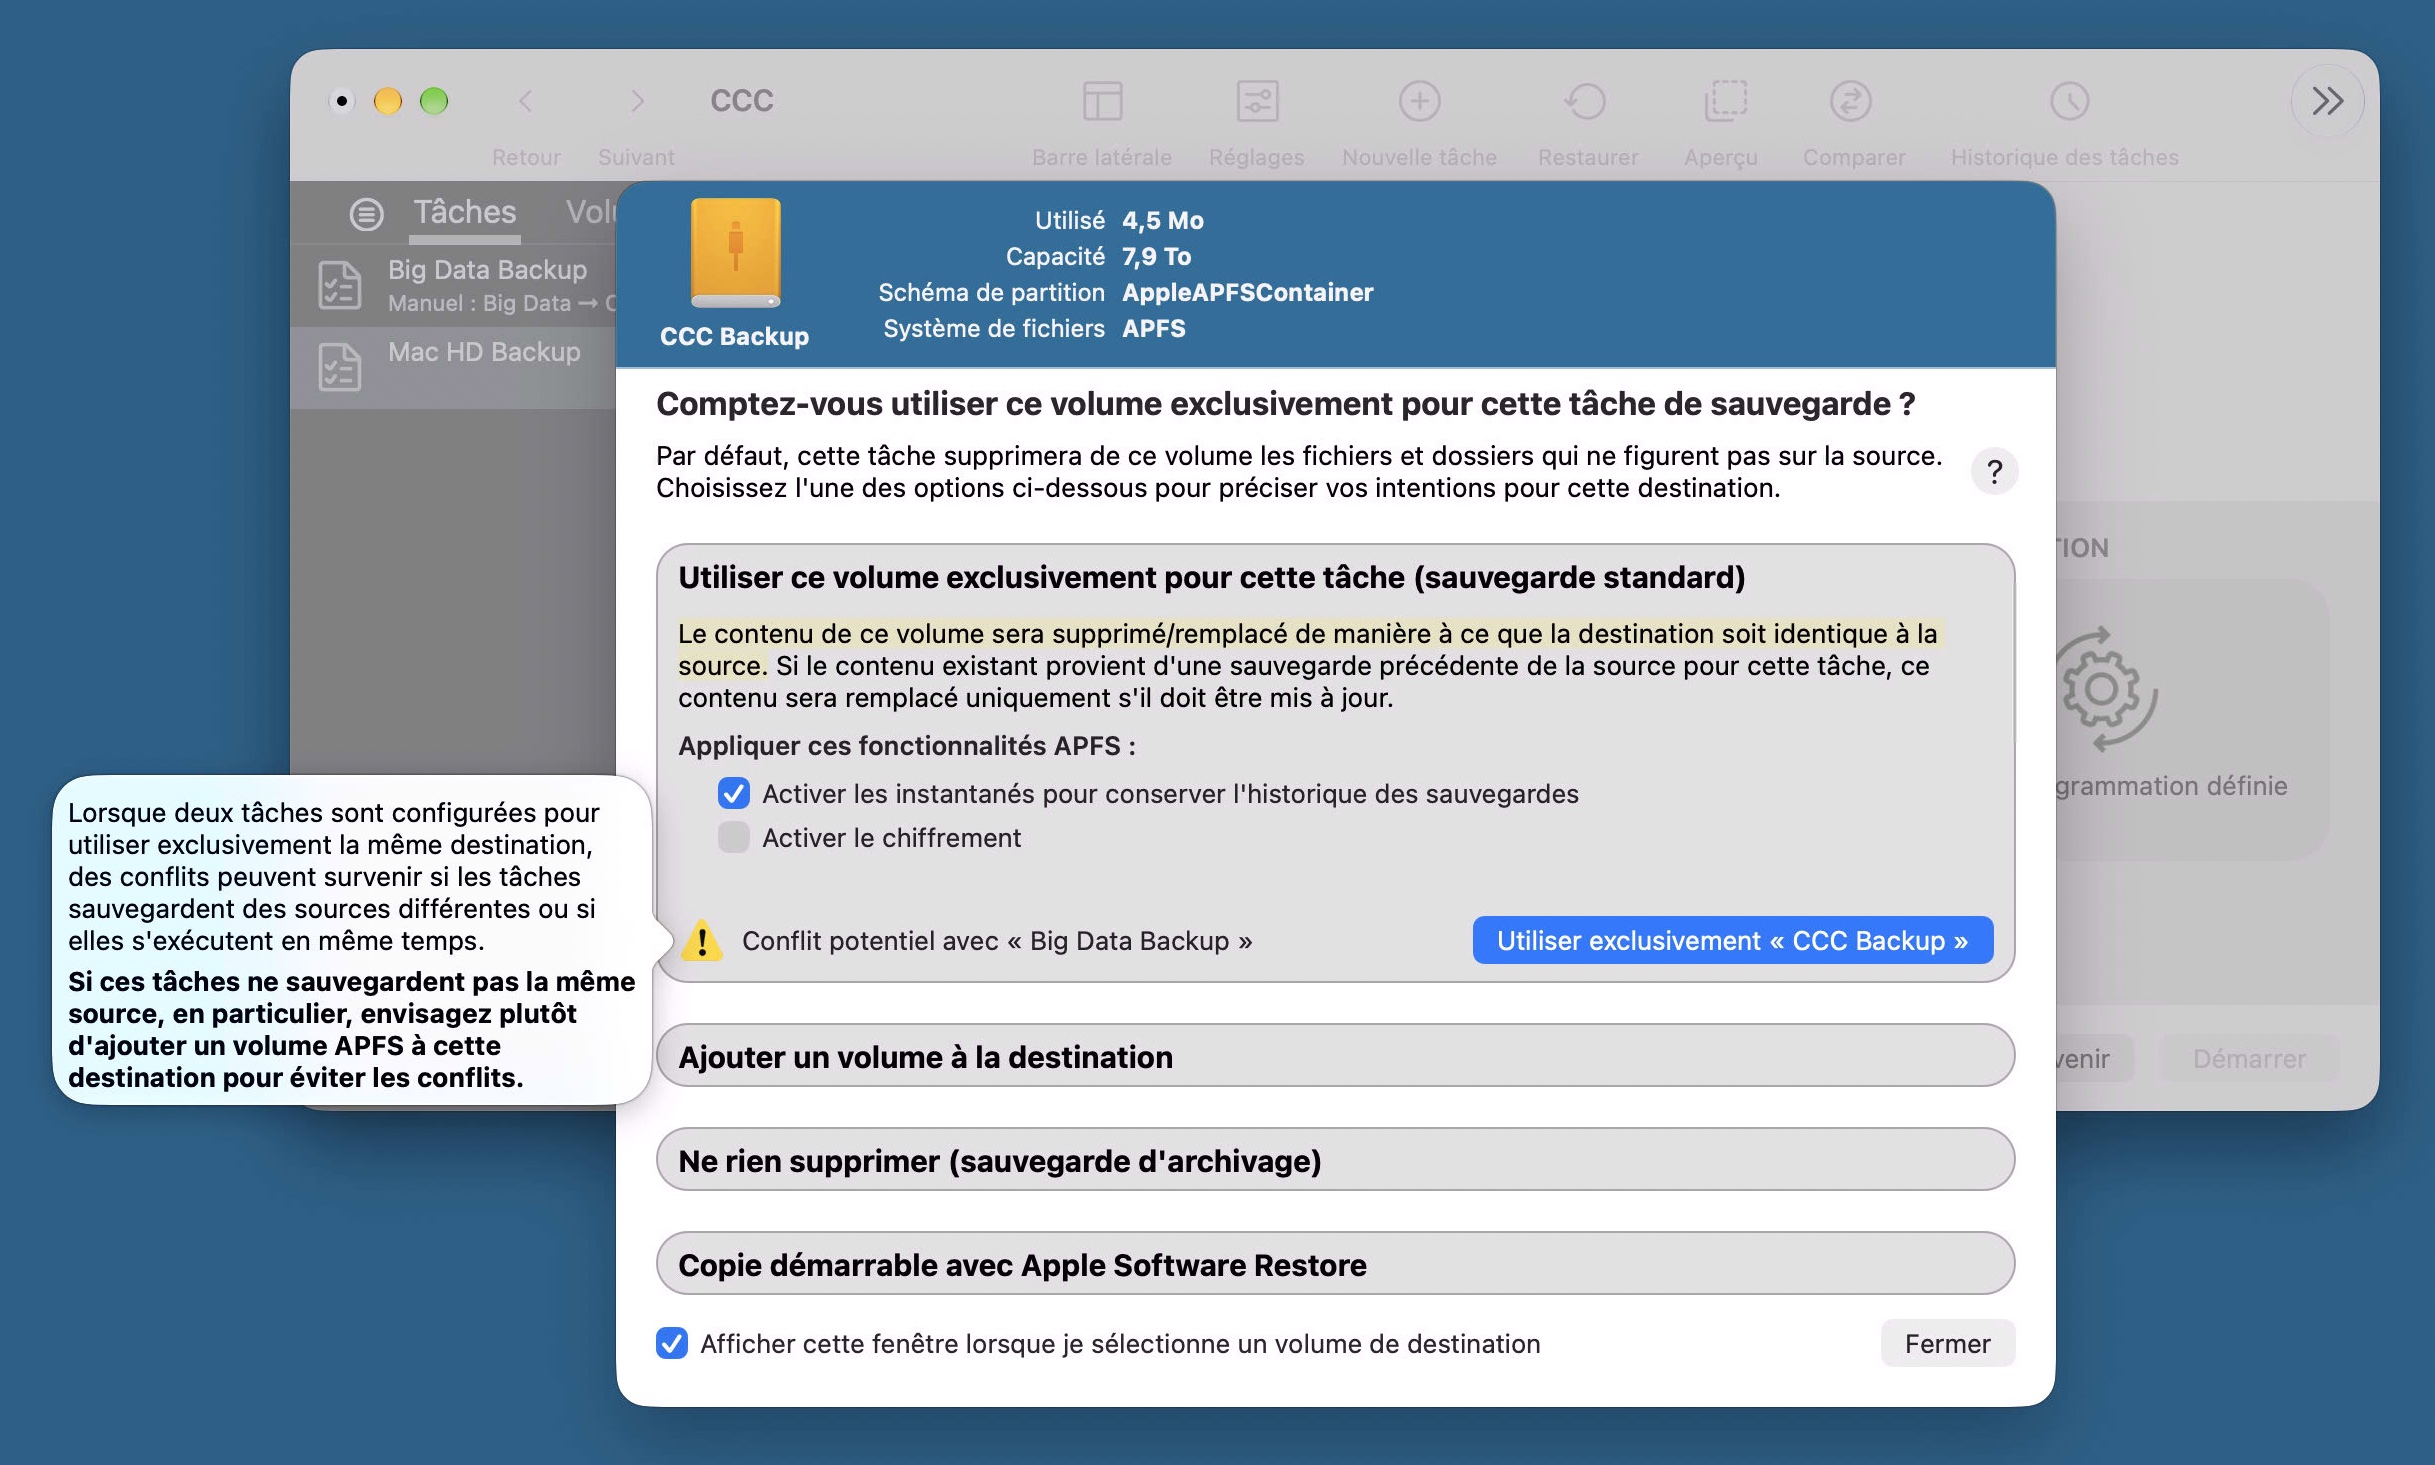2435x1465 pixels.
Task: Open Historique des tâches clock icon
Action: tap(2069, 101)
